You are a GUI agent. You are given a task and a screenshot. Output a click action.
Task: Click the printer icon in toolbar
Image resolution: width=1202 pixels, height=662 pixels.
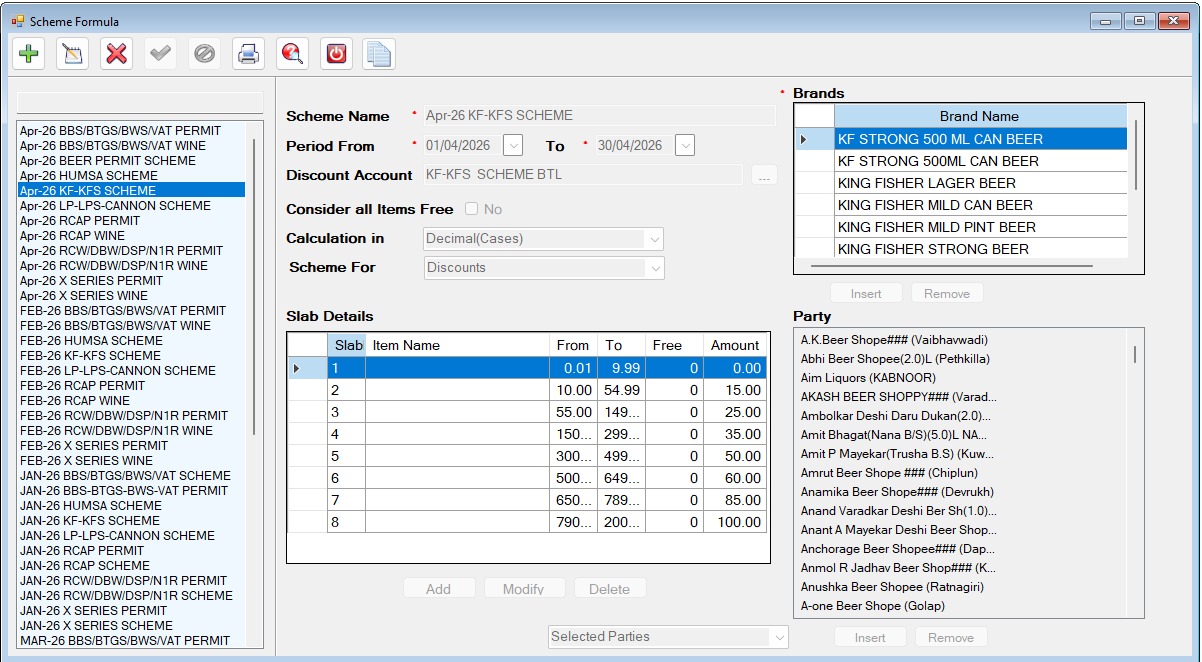248,54
